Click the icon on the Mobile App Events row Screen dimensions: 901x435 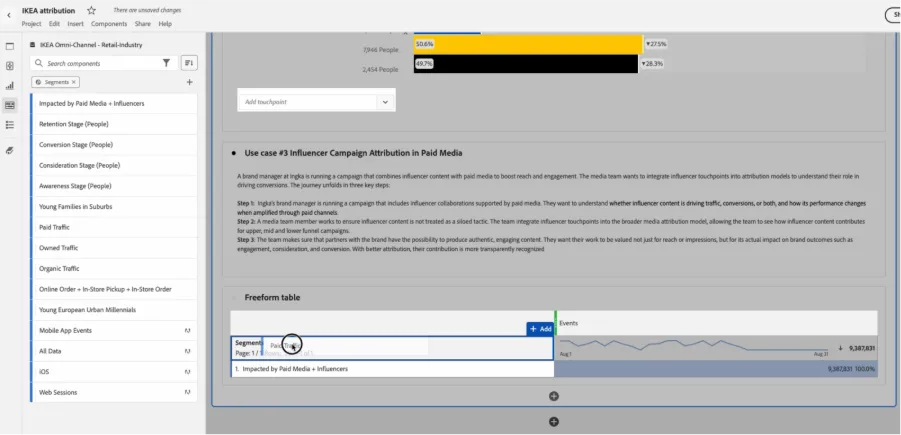pos(187,330)
